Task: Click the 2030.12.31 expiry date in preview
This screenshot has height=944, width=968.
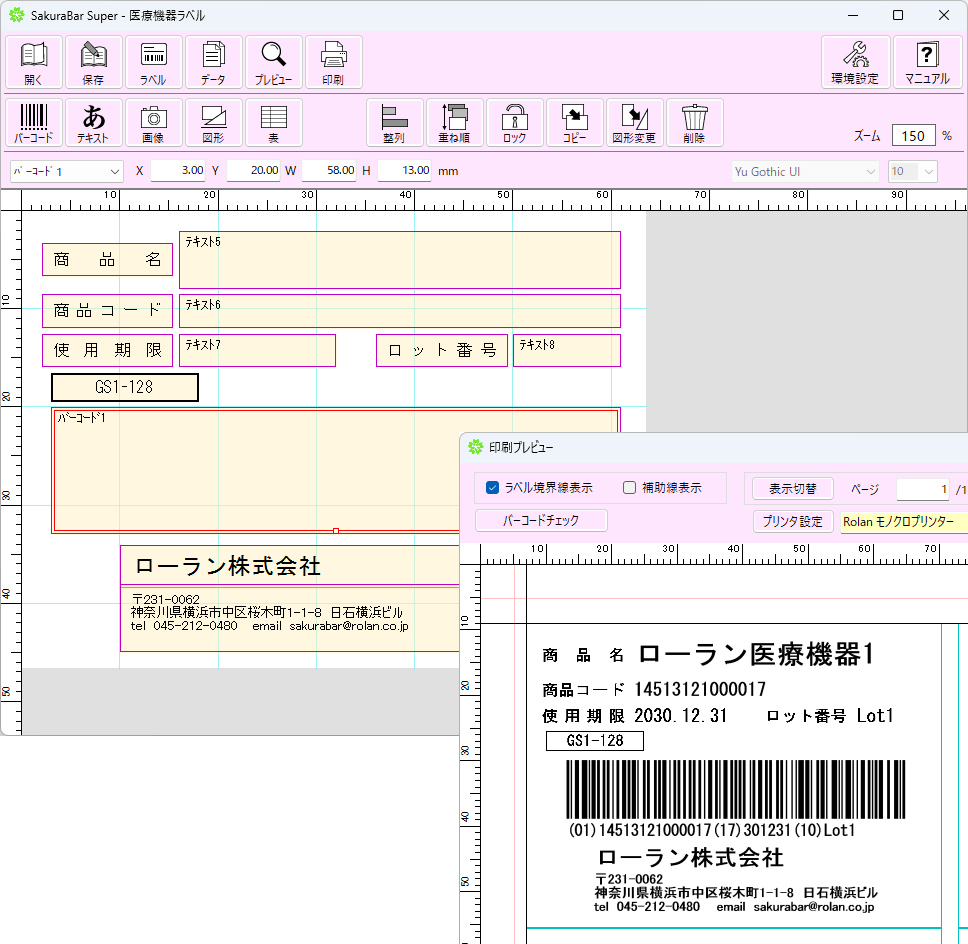Action: (681, 716)
